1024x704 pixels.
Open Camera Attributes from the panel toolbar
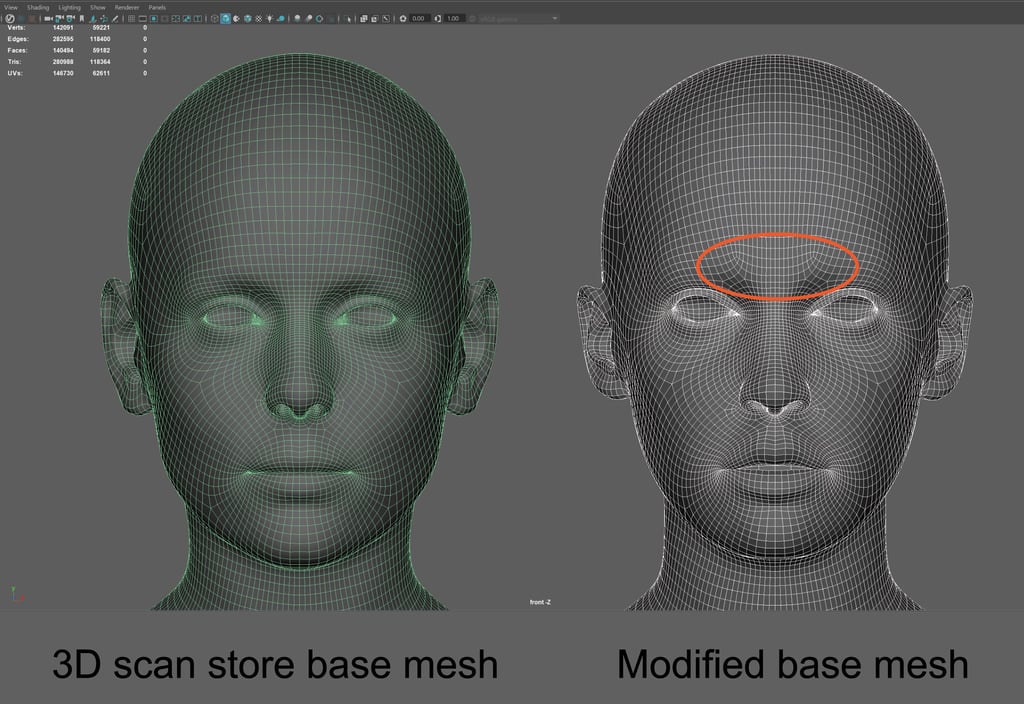pos(70,18)
